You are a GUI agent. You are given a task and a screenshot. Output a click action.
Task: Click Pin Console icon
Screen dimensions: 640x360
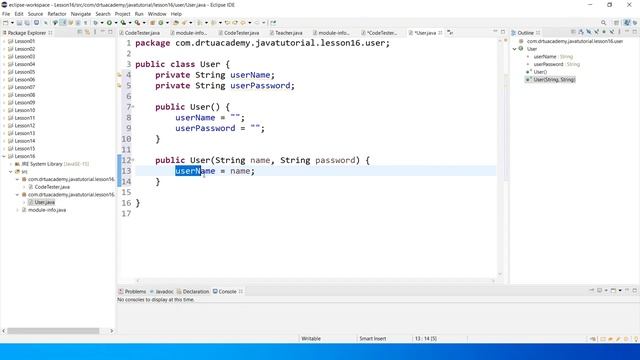pos(592,291)
